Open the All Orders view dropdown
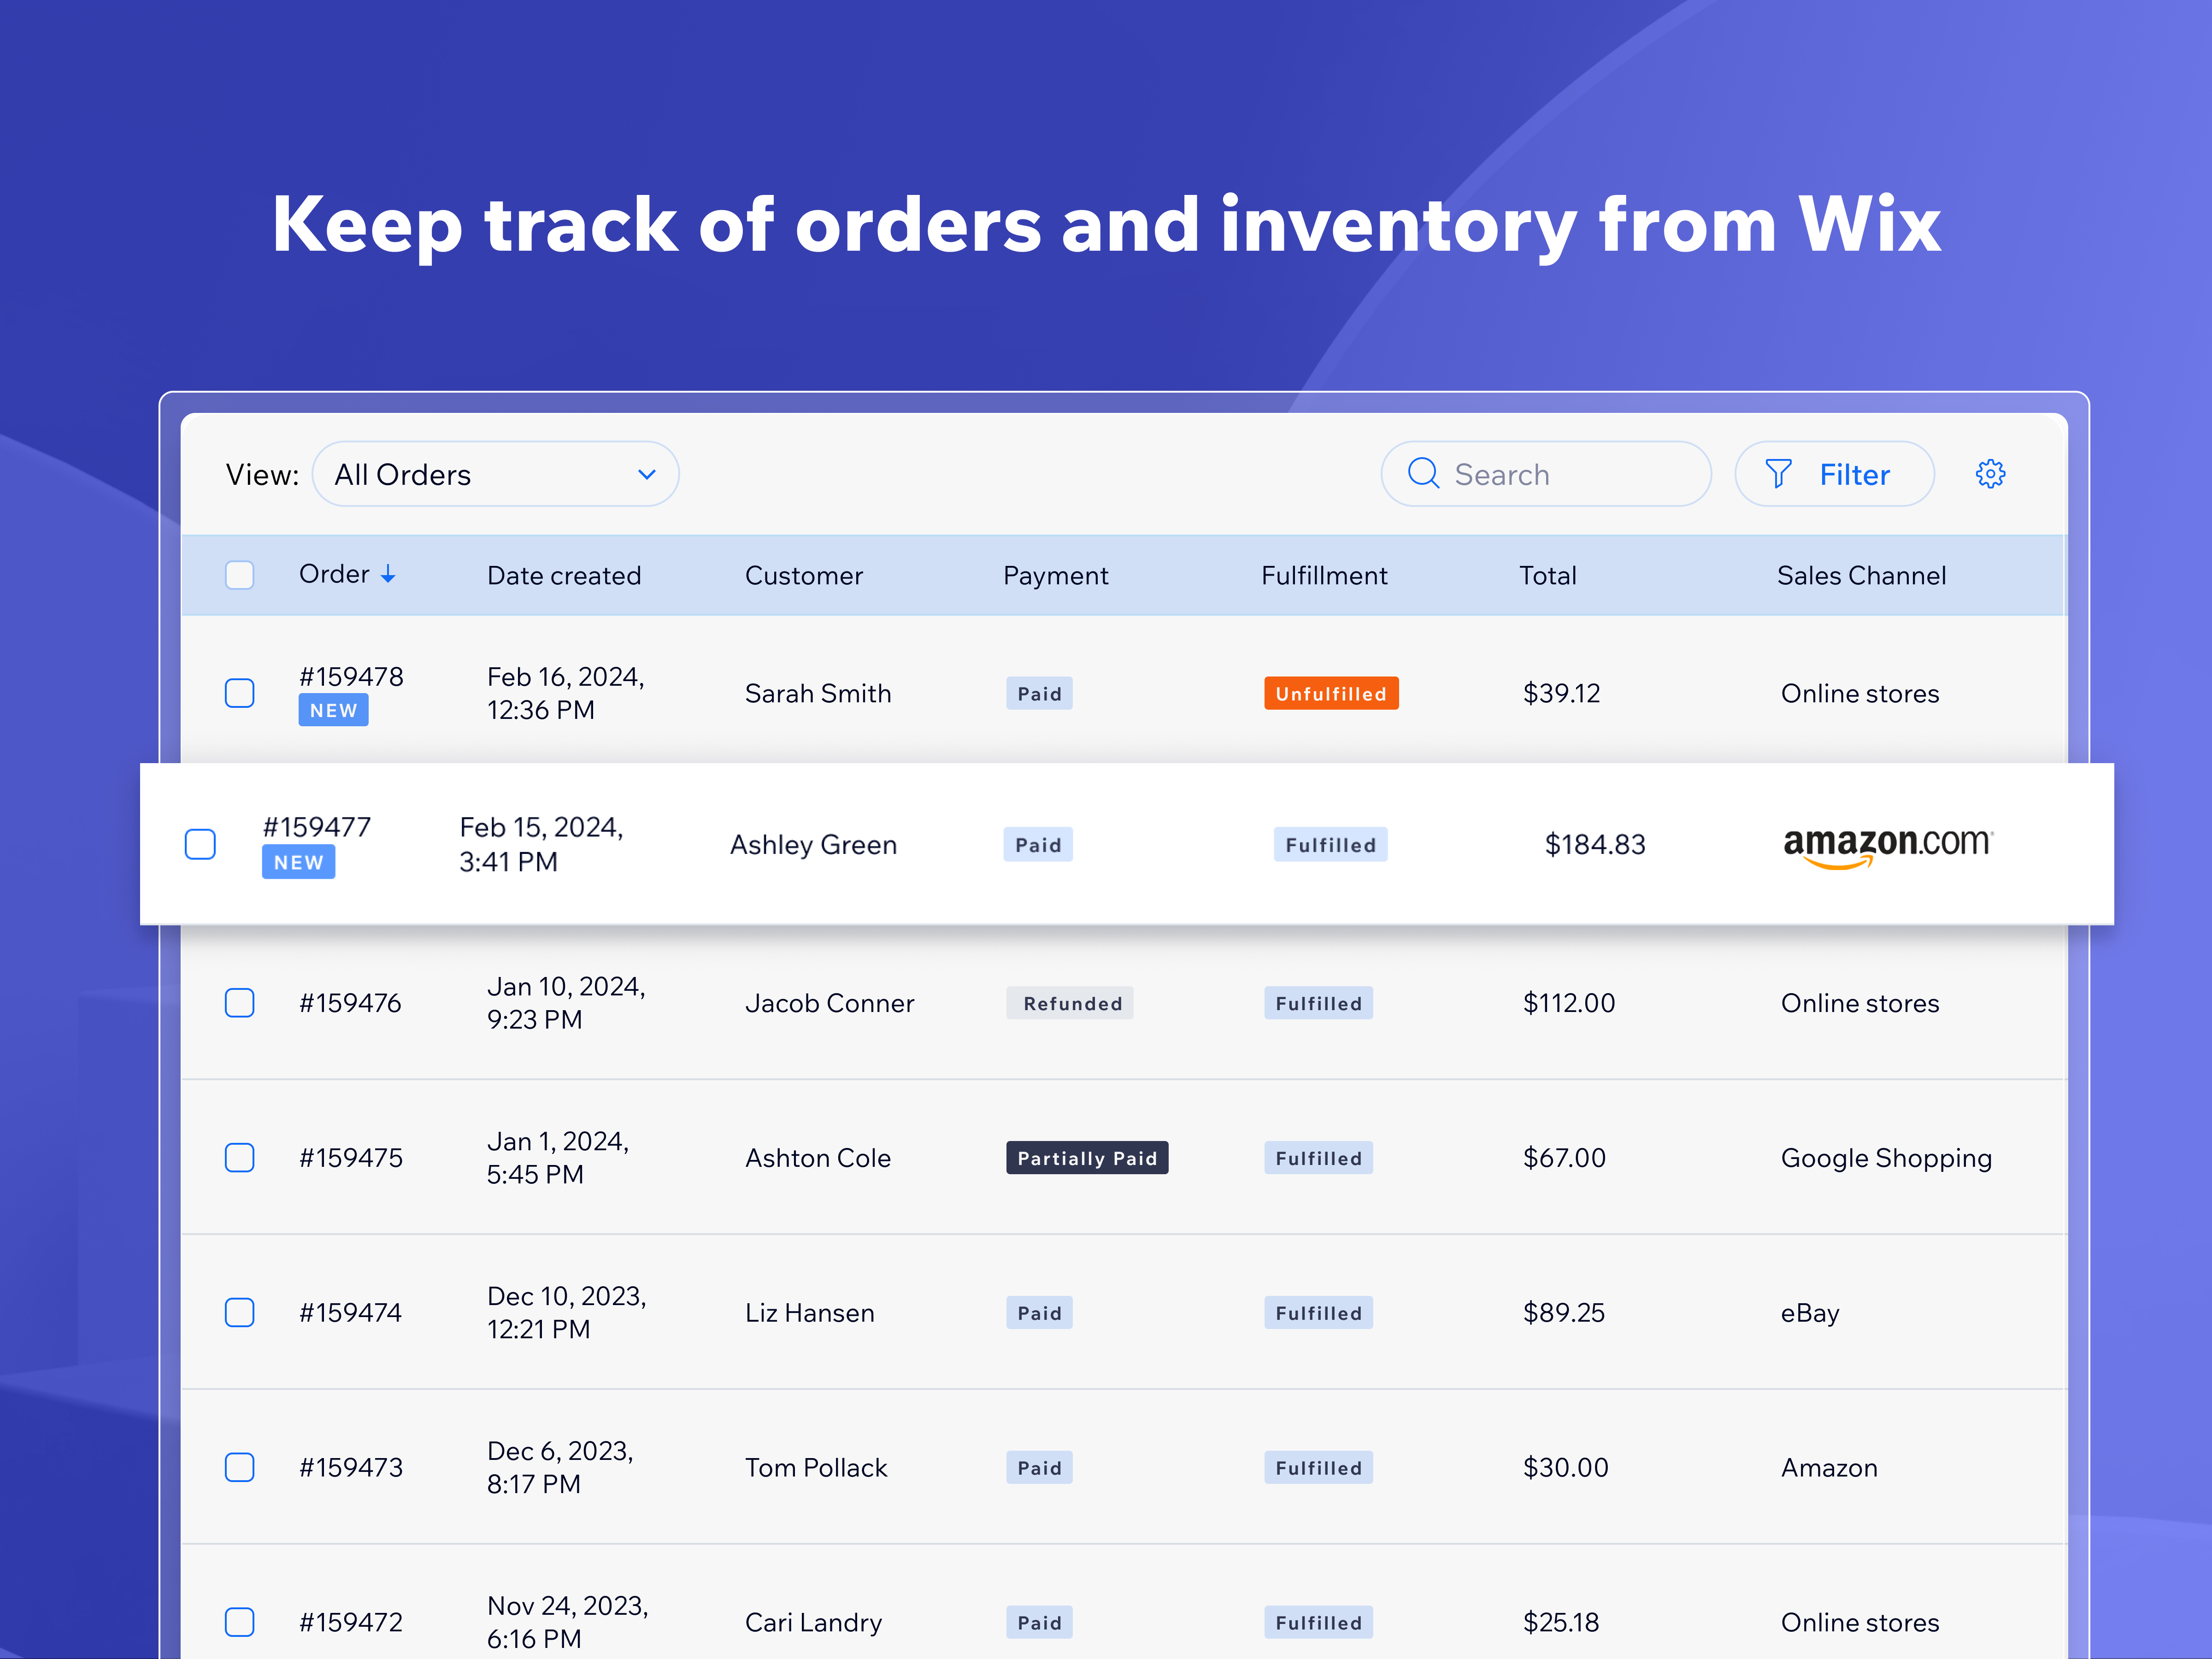 496,474
